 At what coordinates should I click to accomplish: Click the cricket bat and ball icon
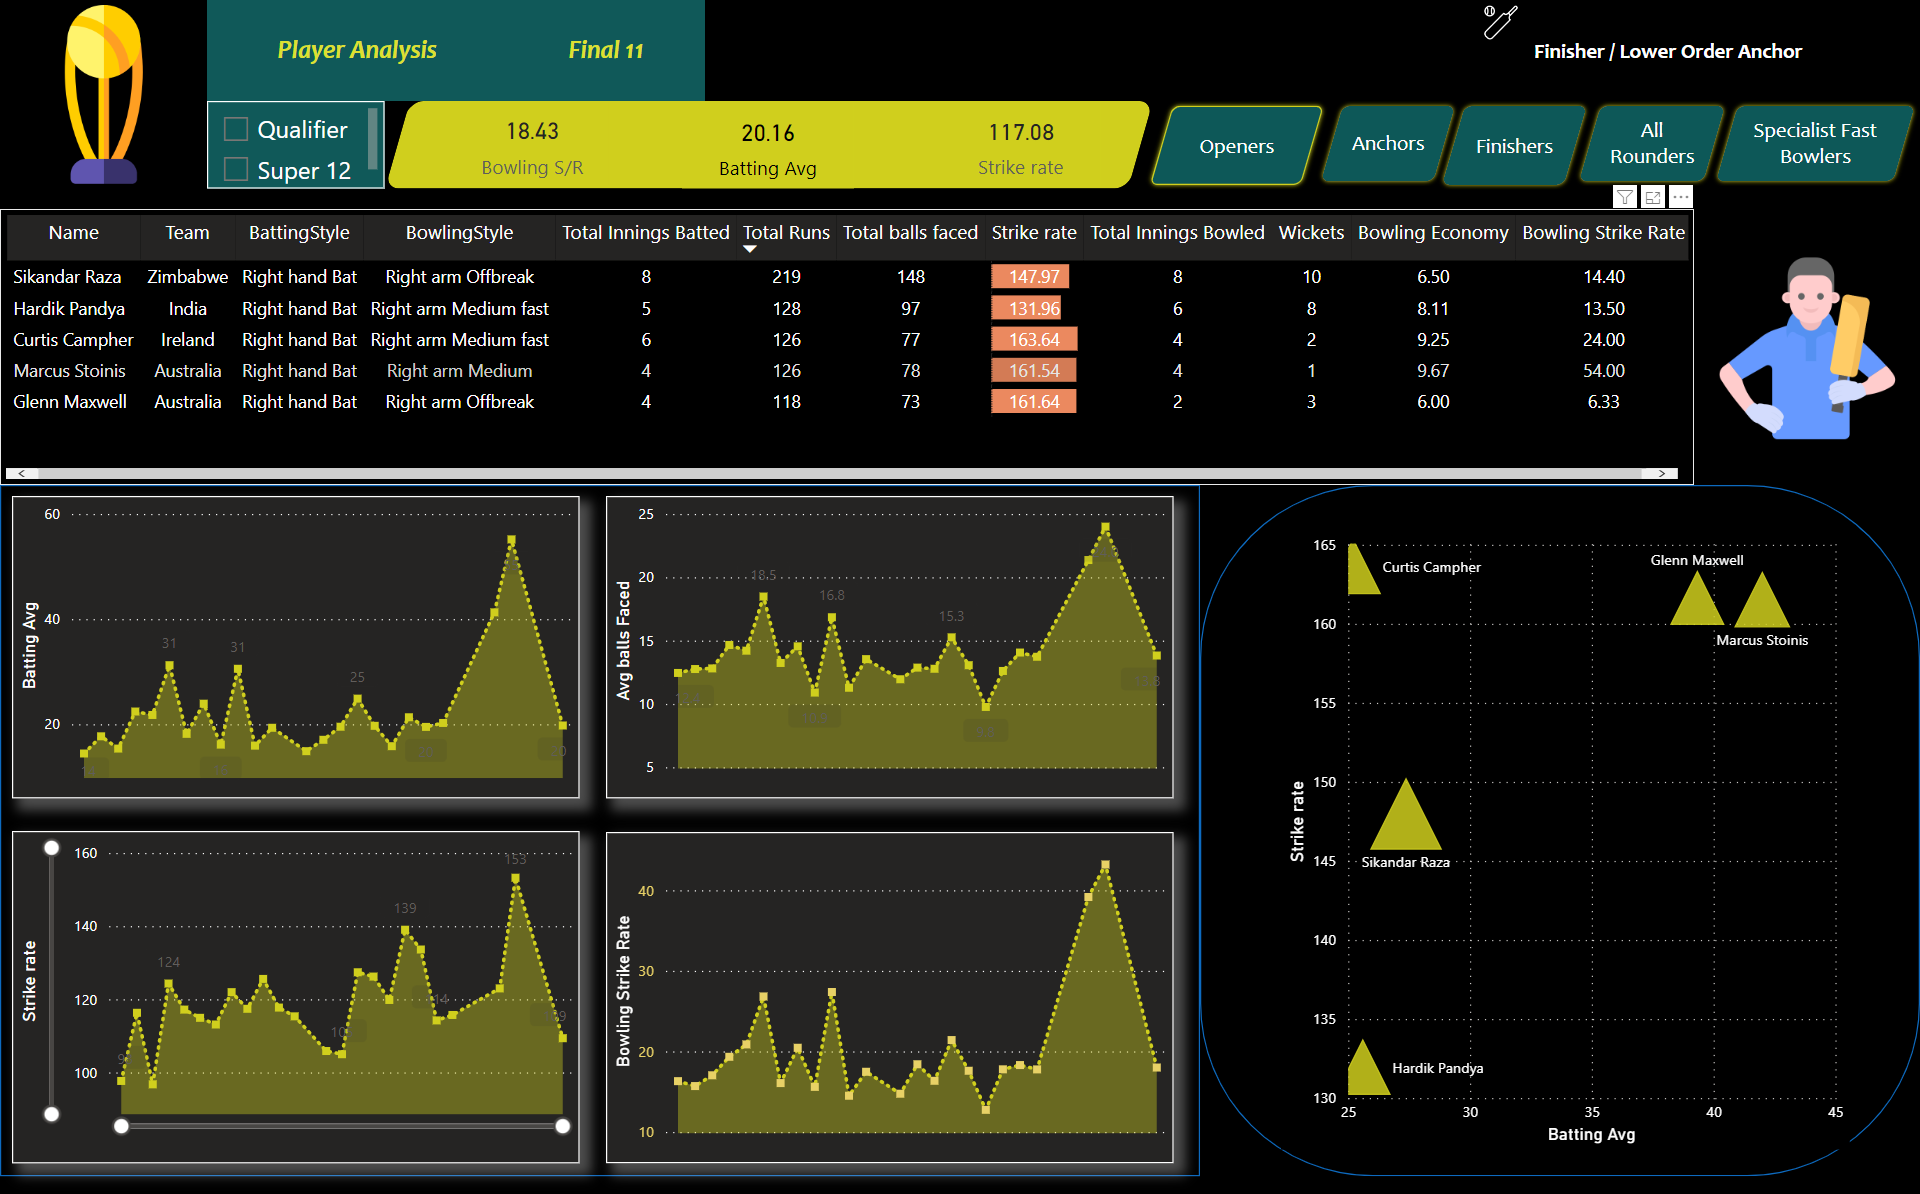(1499, 21)
